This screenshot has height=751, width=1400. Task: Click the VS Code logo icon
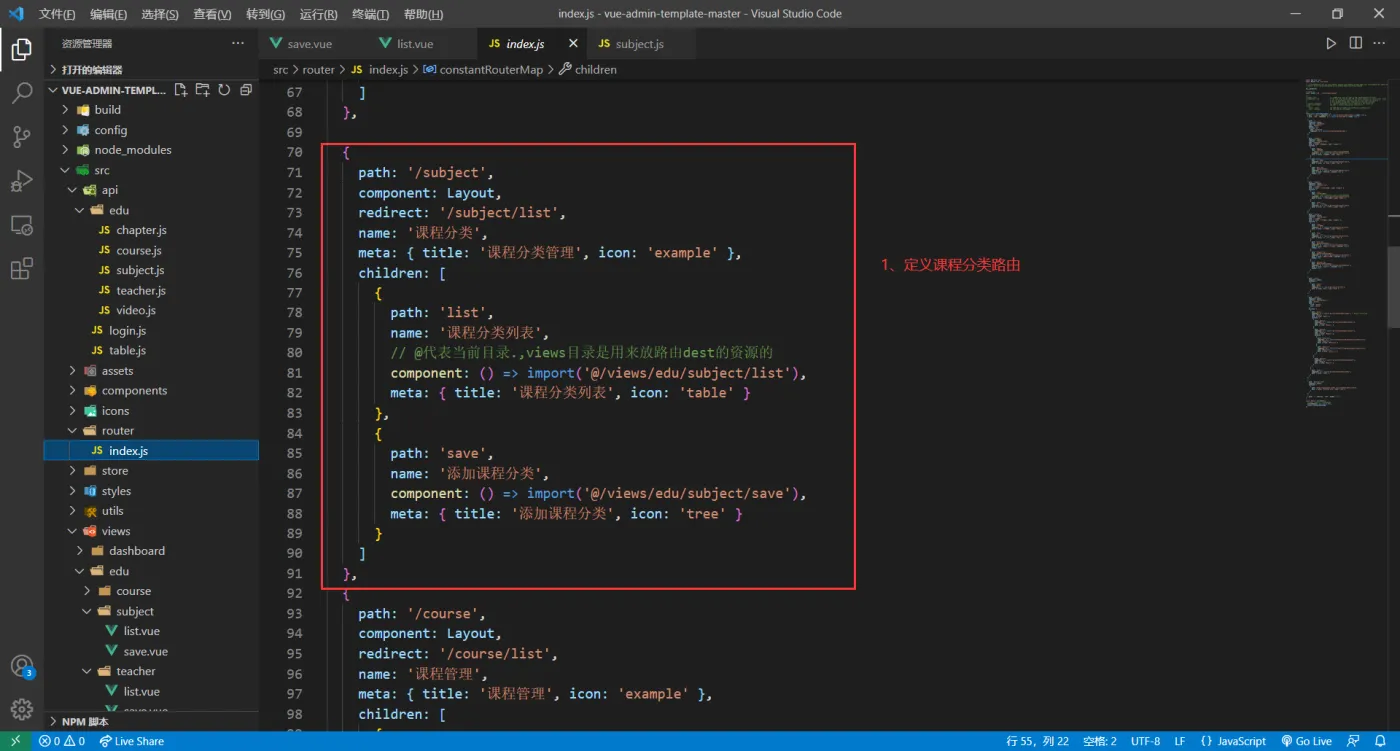click(x=16, y=14)
